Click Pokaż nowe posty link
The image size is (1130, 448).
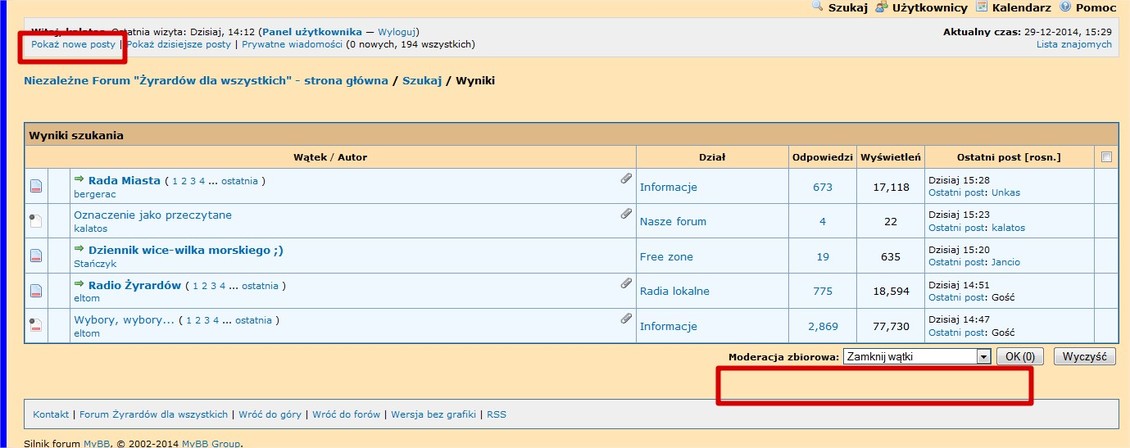(73, 45)
